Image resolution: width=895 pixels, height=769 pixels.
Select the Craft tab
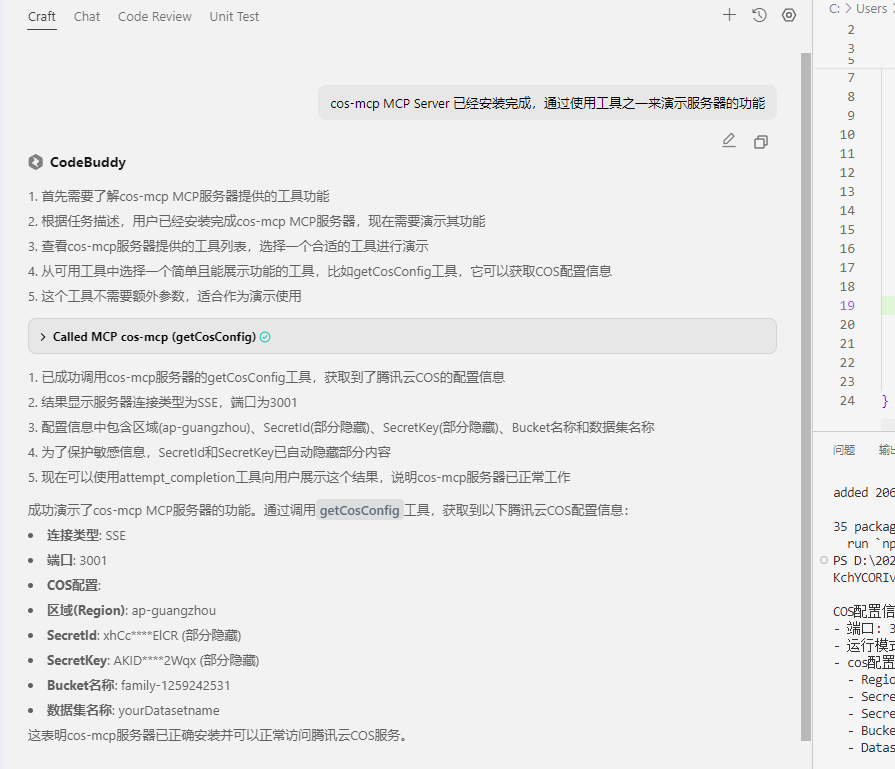pos(41,16)
